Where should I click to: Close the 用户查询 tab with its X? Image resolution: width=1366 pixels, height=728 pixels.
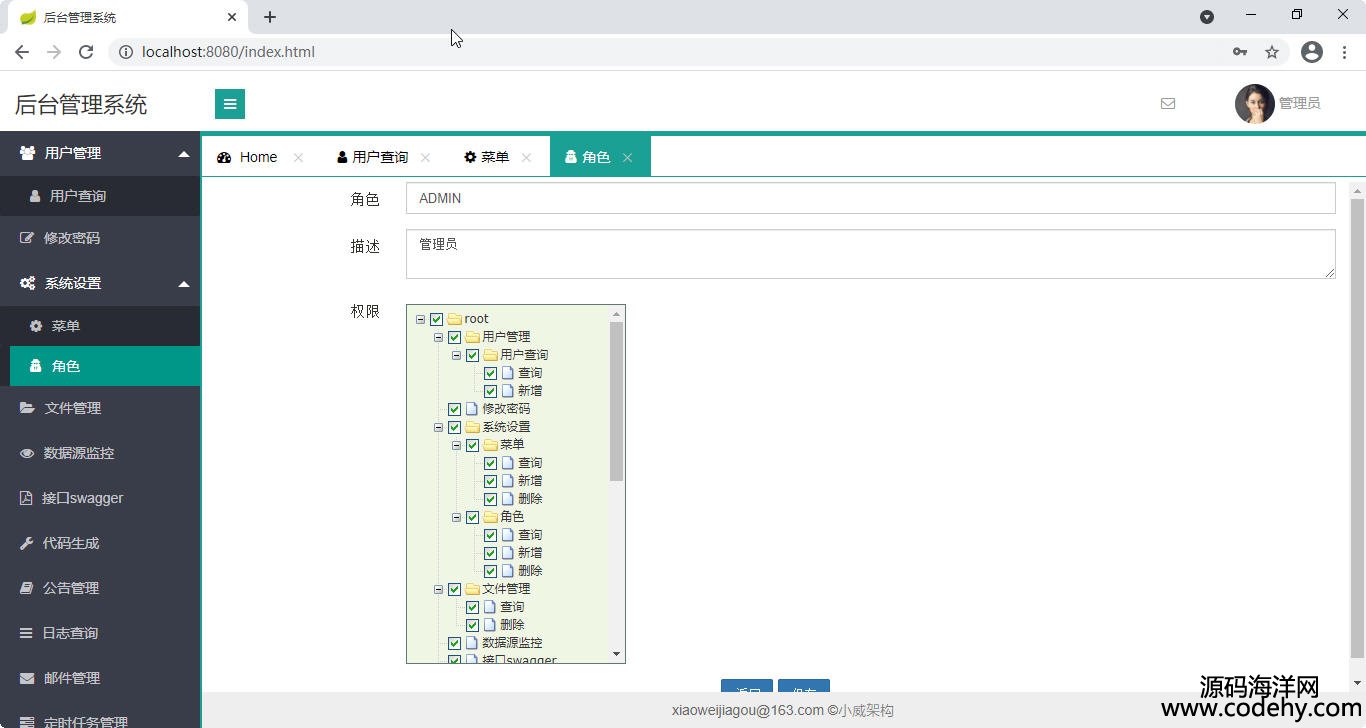point(425,157)
